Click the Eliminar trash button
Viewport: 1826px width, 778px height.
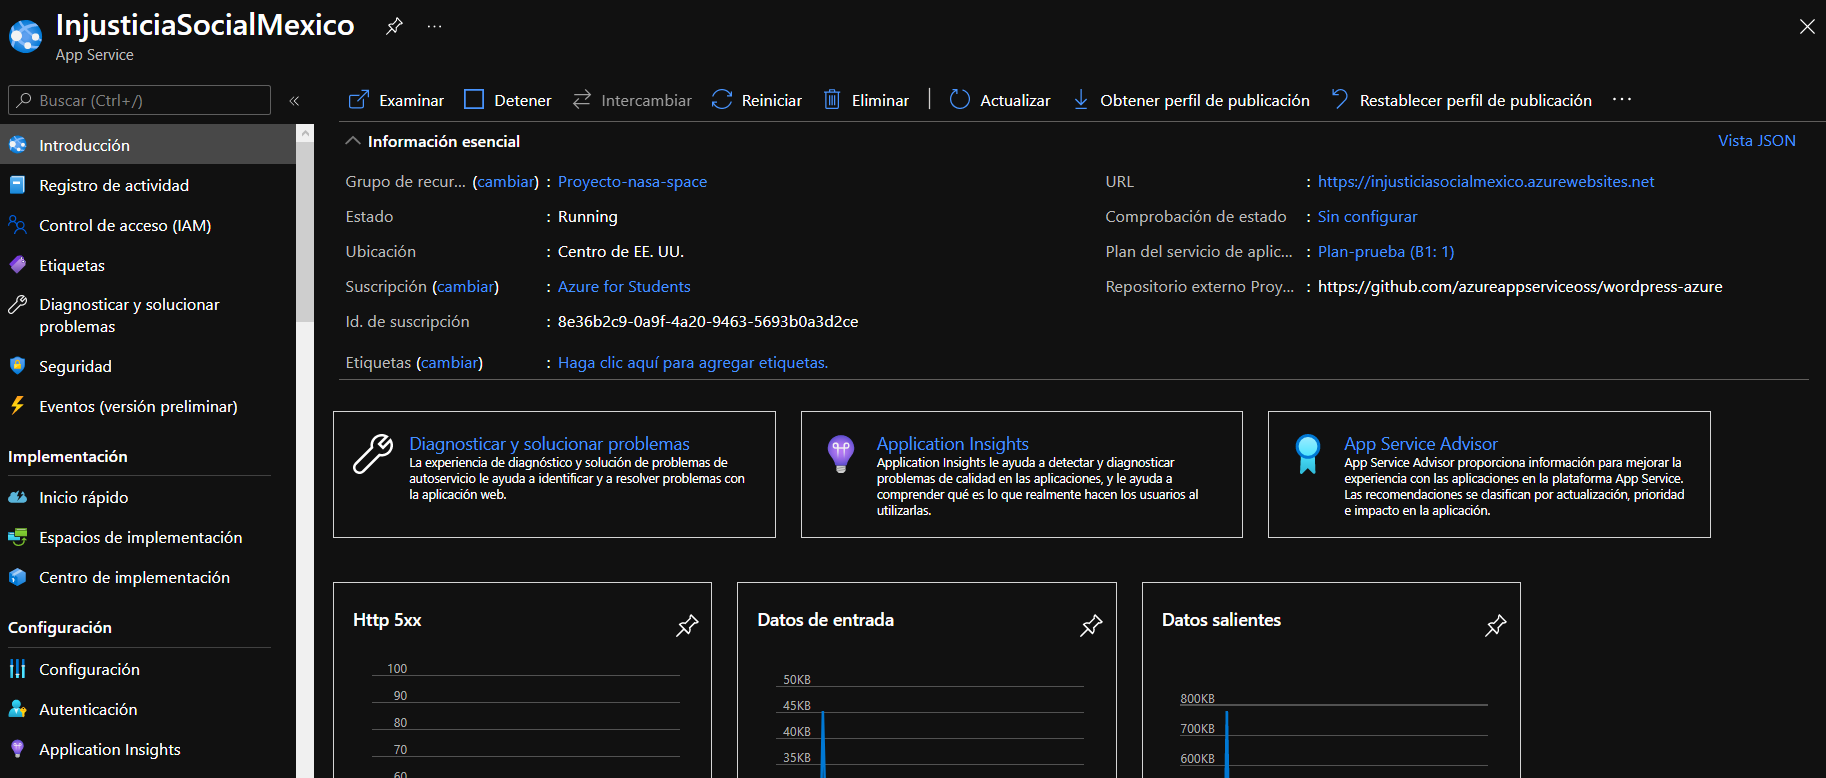click(866, 100)
